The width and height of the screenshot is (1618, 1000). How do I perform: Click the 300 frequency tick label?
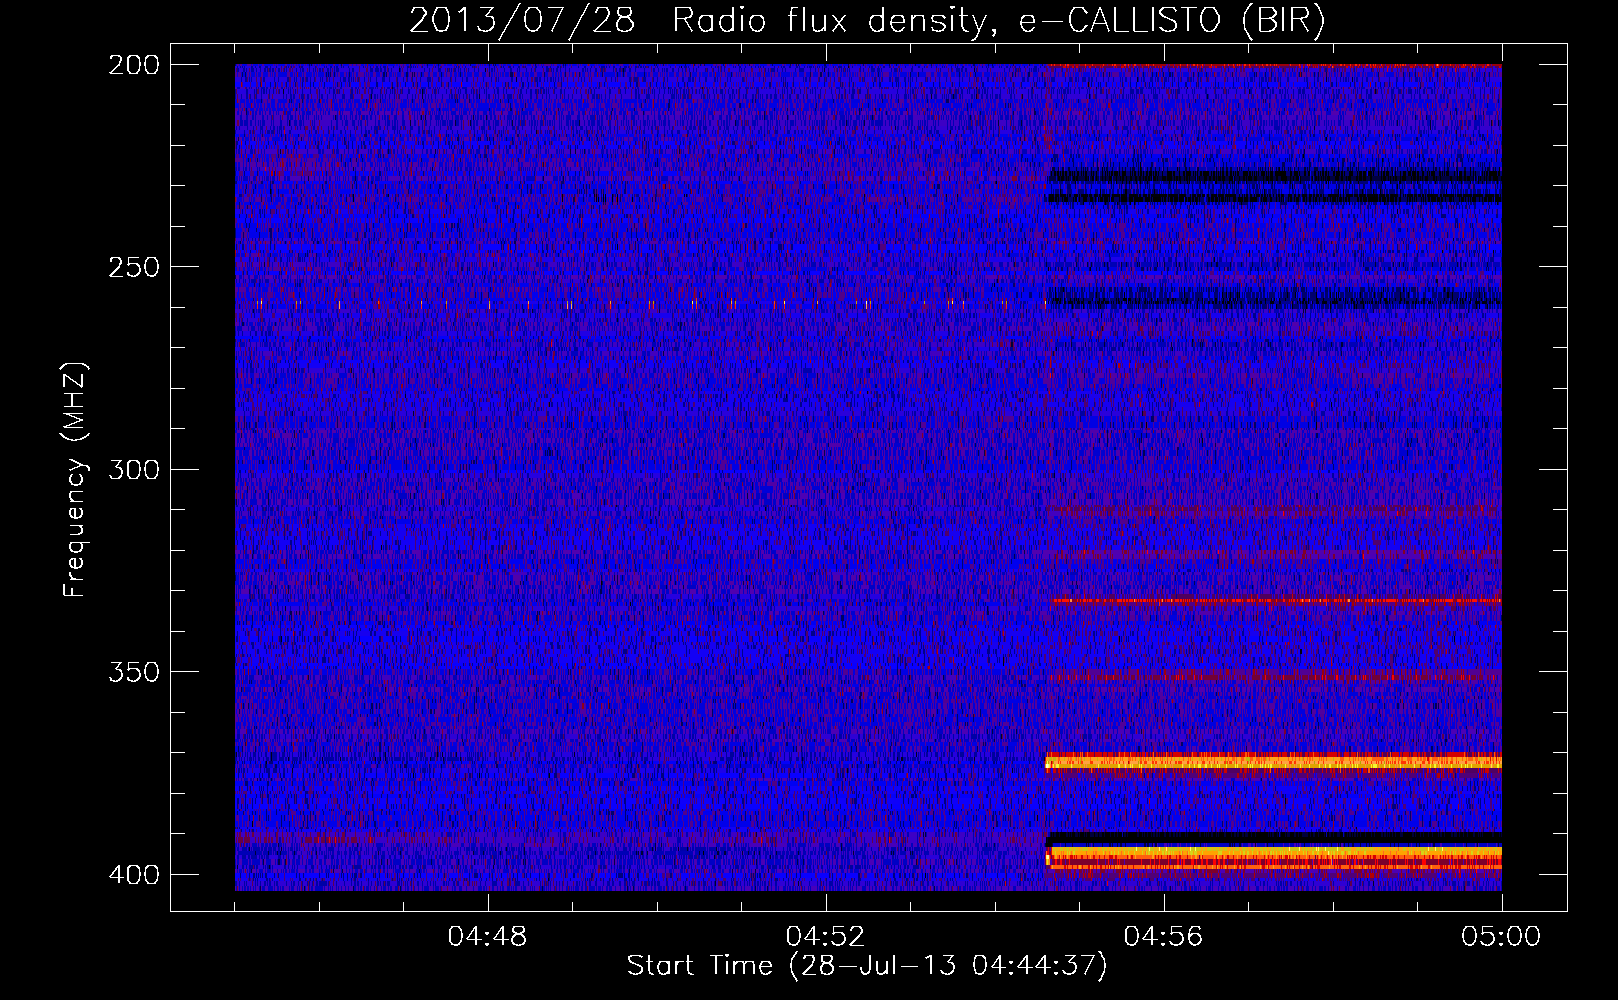[134, 469]
